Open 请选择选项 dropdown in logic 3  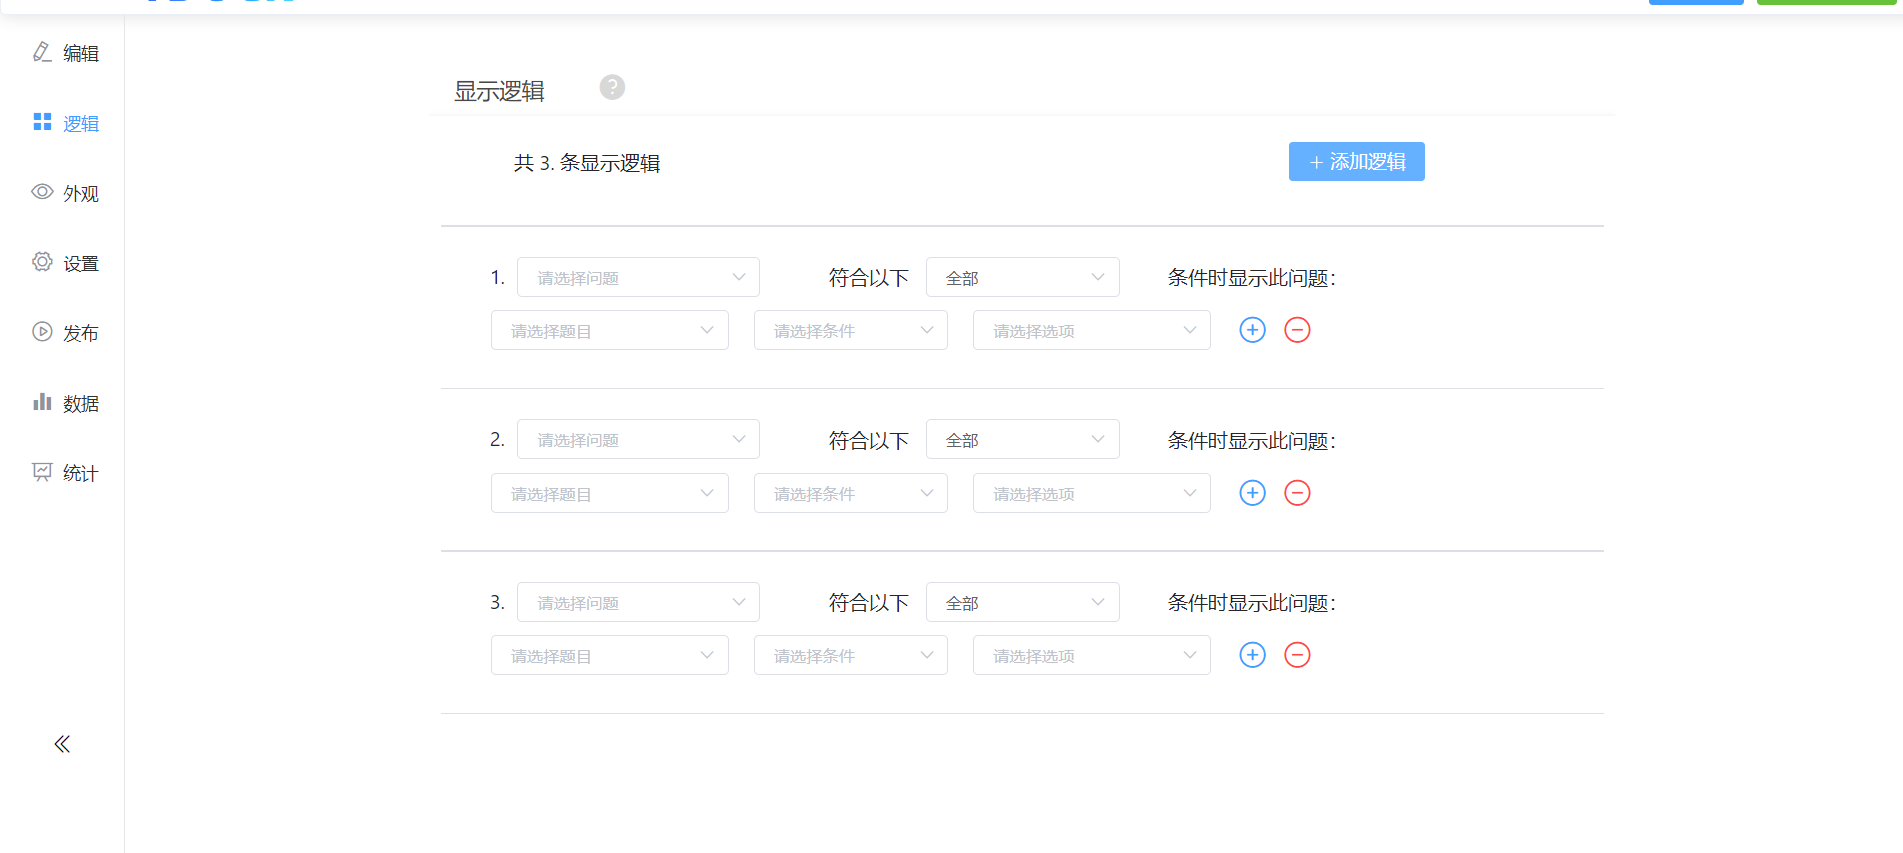[x=1091, y=655]
